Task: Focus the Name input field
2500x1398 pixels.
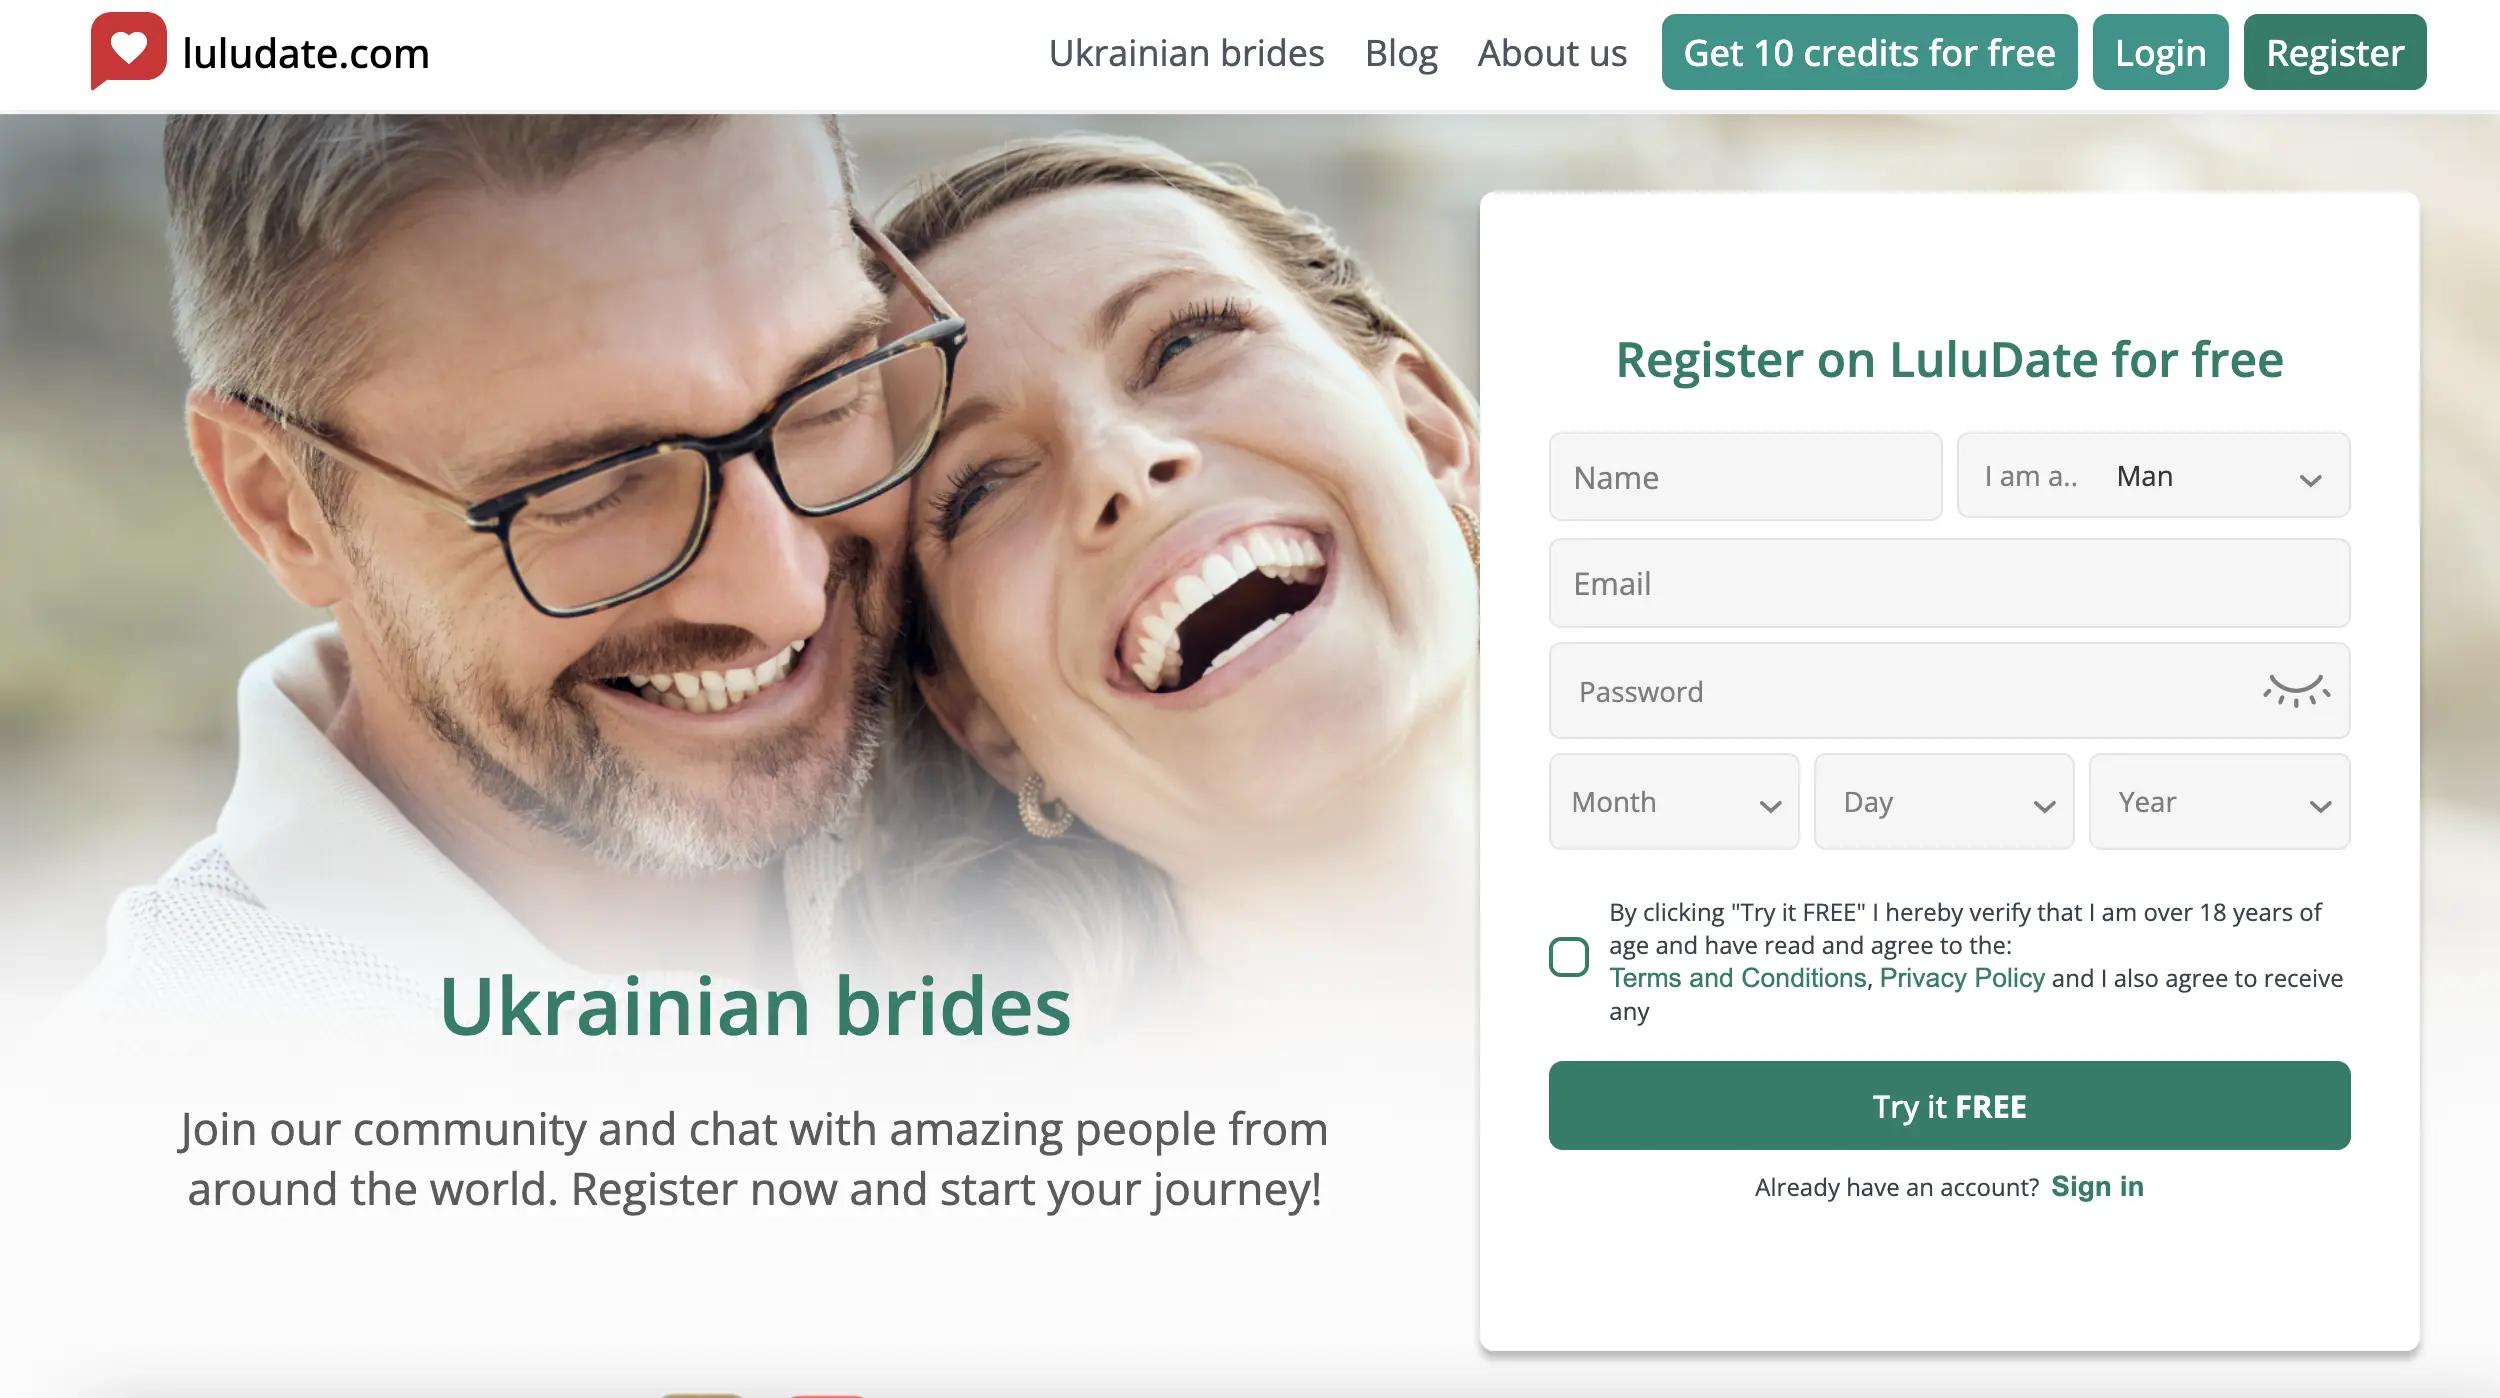Action: tap(1745, 477)
